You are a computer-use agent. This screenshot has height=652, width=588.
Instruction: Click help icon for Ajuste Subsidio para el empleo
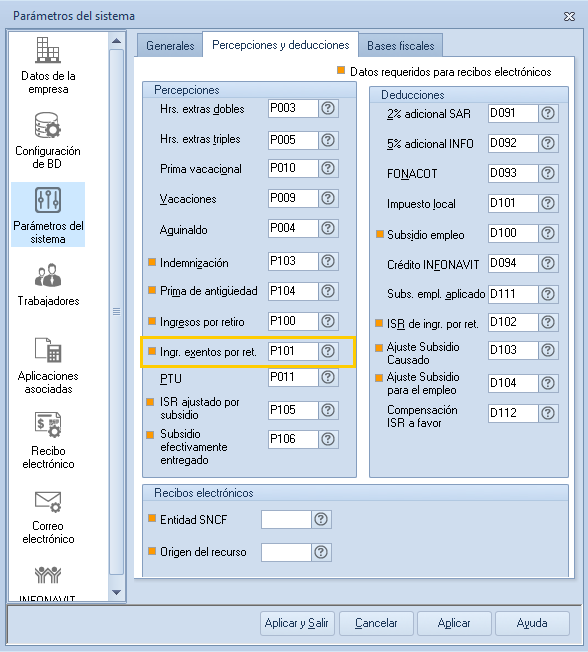point(548,383)
